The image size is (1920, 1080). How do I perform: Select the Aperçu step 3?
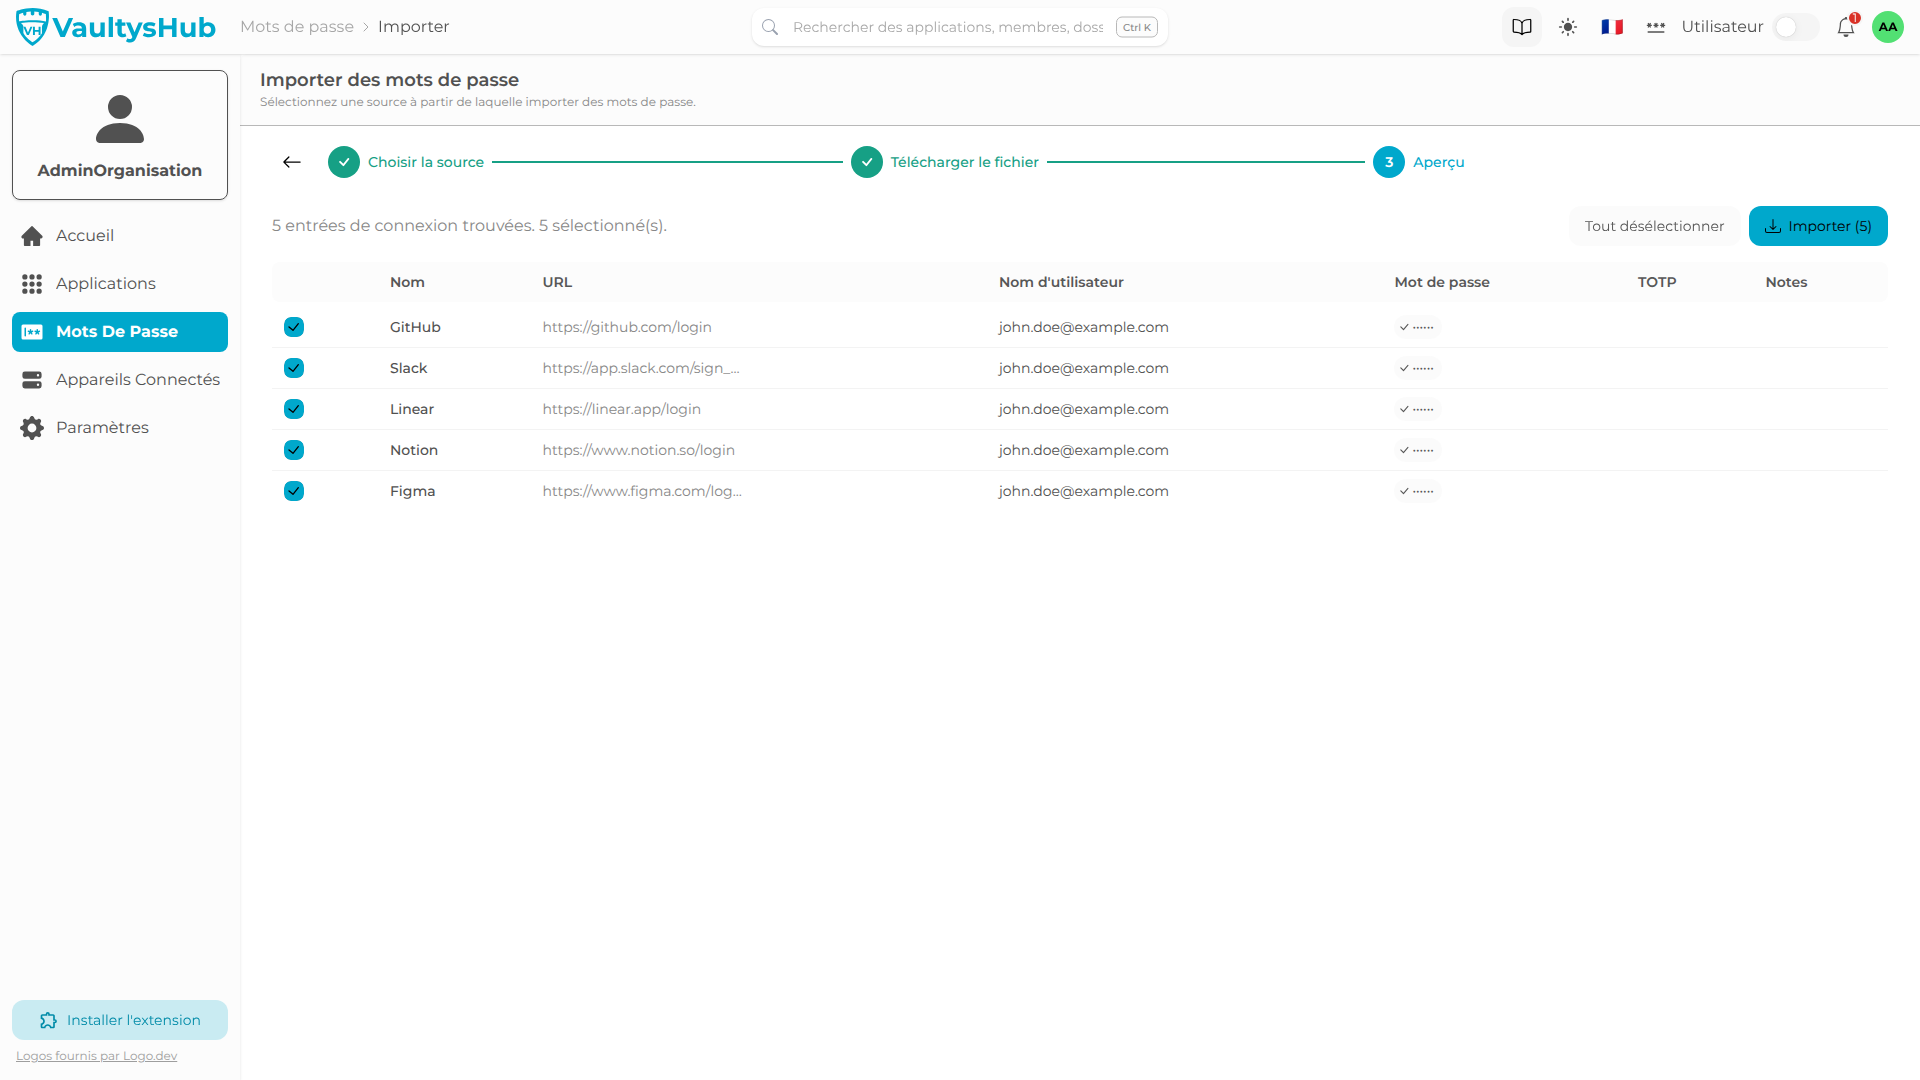pyautogui.click(x=1419, y=162)
